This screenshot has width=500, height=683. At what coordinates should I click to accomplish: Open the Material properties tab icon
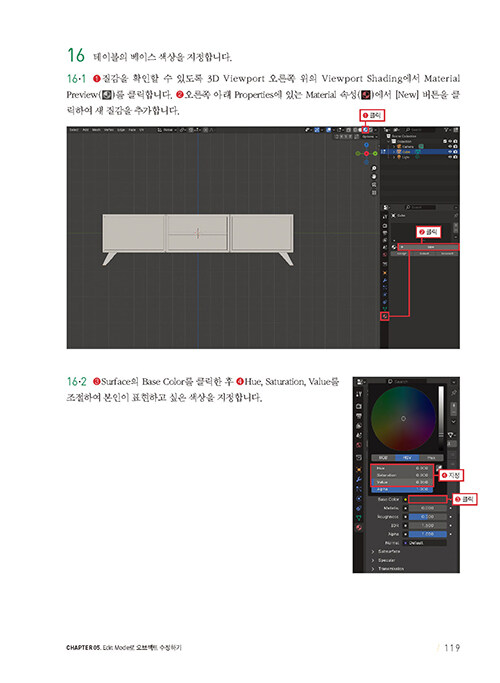point(384,317)
